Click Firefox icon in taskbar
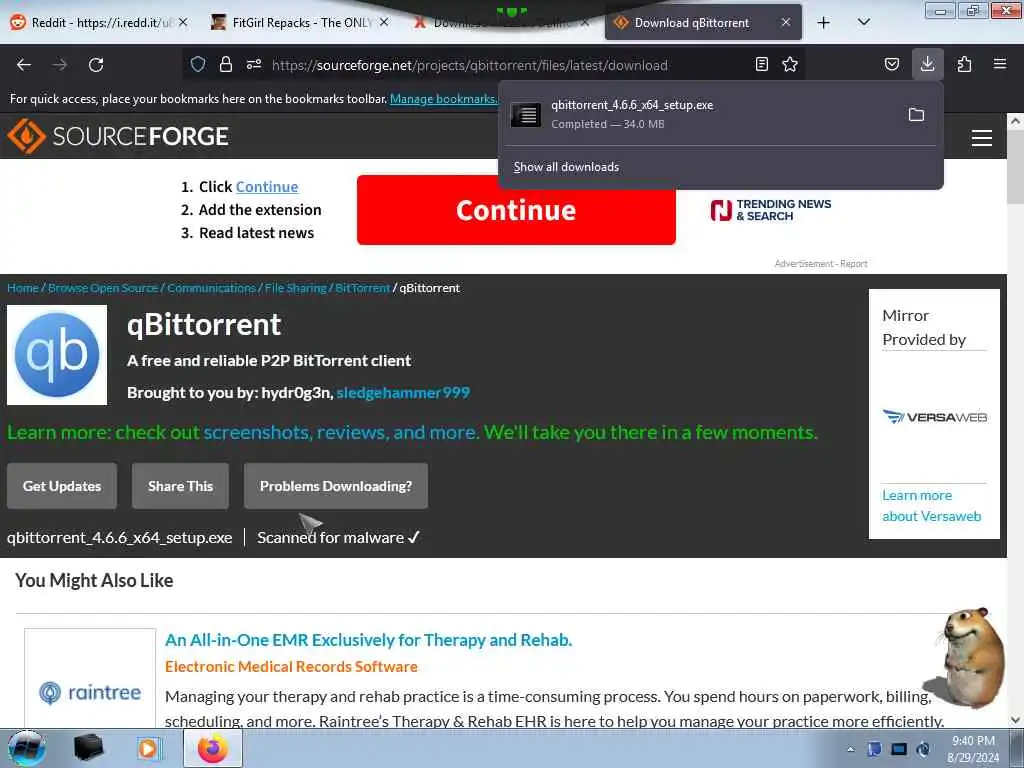 pyautogui.click(x=213, y=748)
